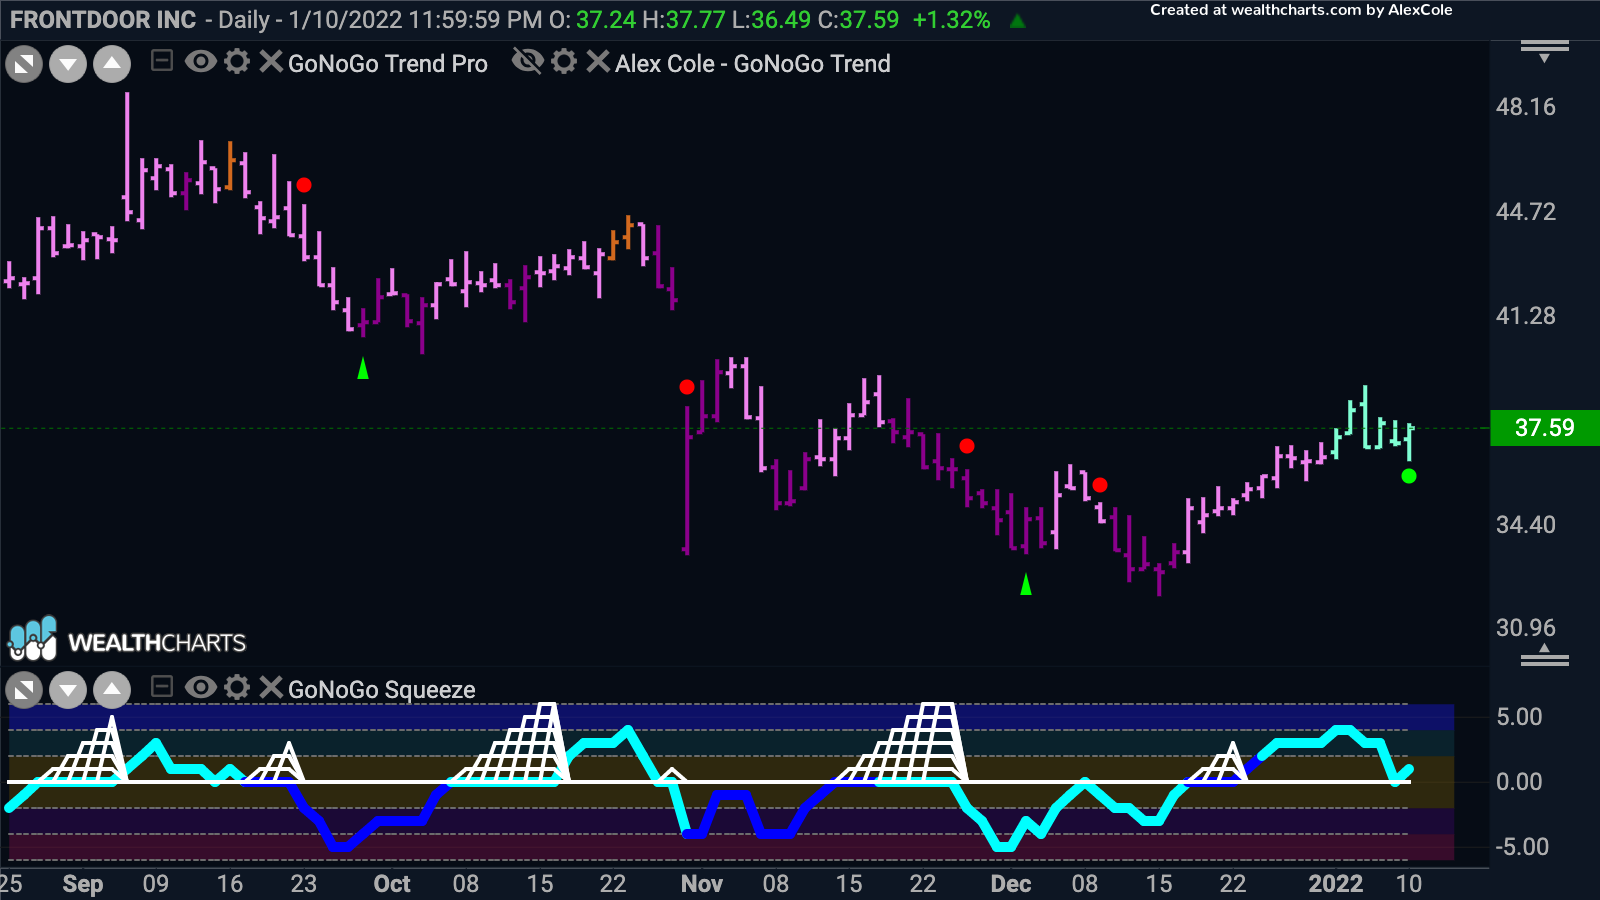The height and width of the screenshot is (900, 1600).
Task: Click the 5.00 squeeze scale label
Action: click(1519, 717)
